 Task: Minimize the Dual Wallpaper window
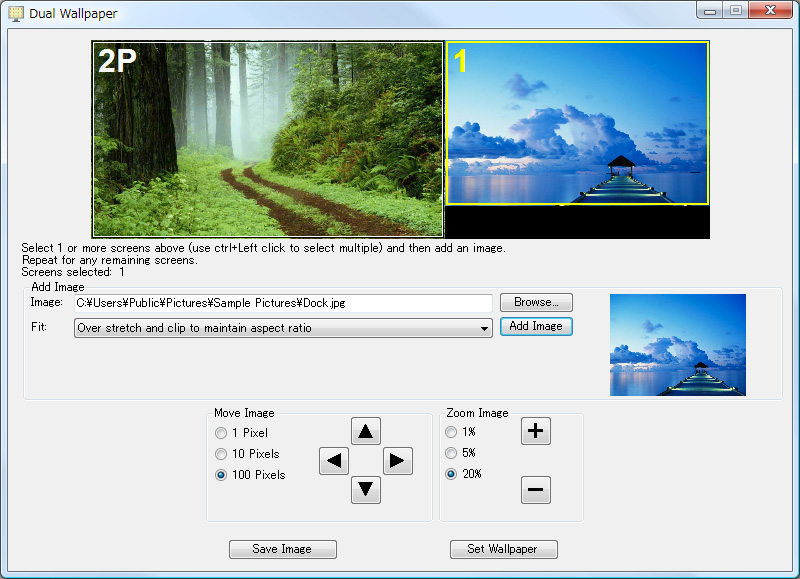click(710, 11)
